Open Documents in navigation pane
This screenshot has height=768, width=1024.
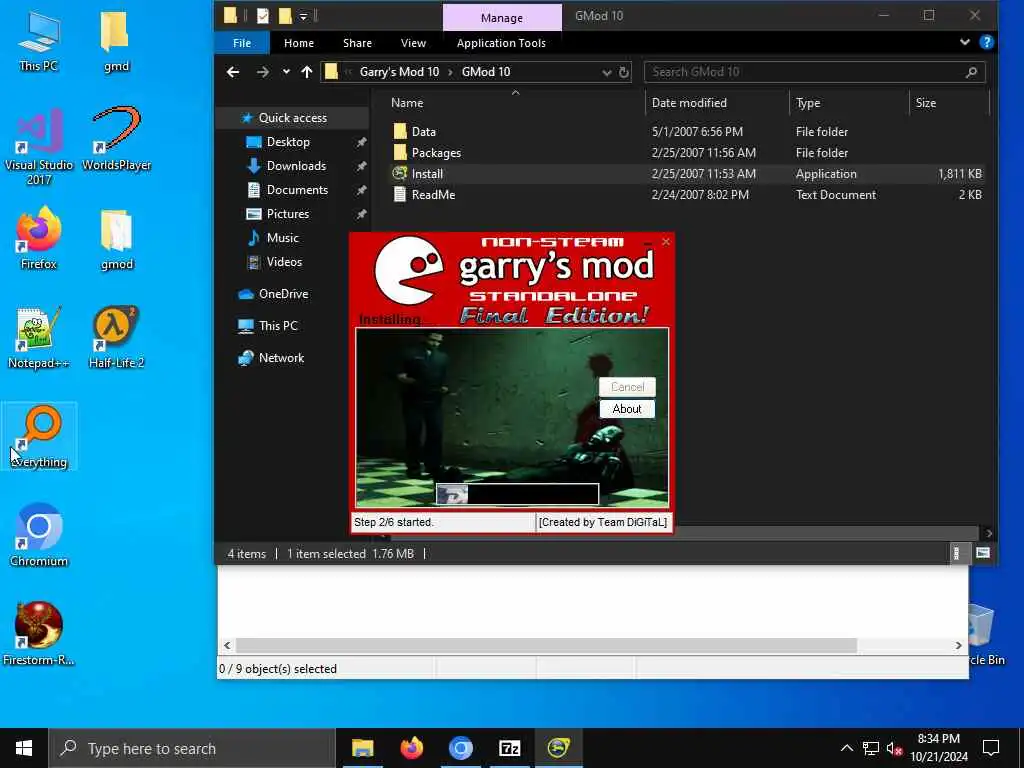[x=297, y=190]
